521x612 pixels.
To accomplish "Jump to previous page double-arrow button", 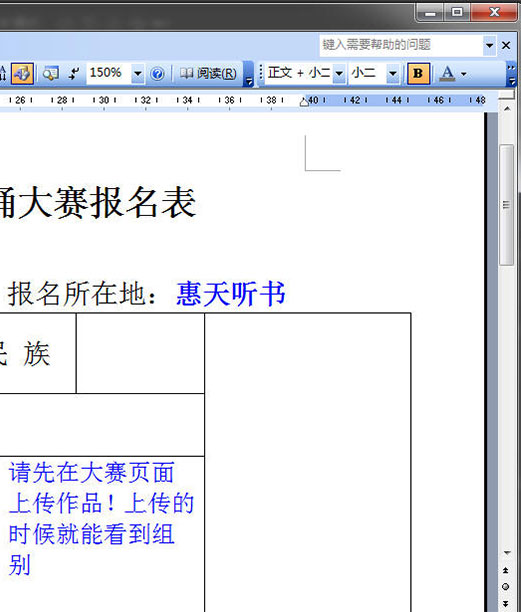I will [506, 571].
